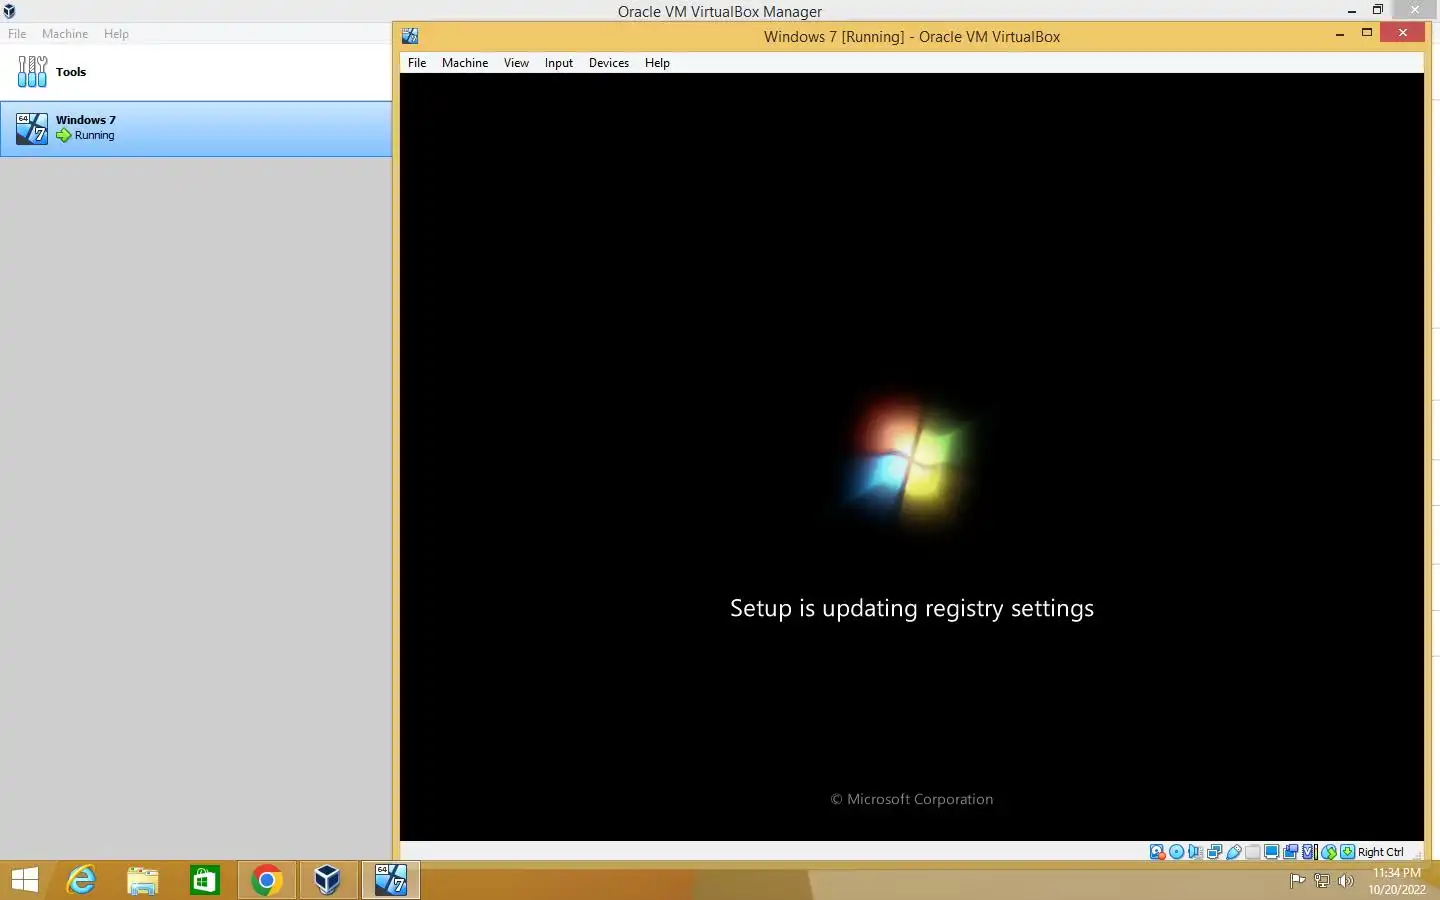Click the display settings status icon
1440x900 pixels.
(1271, 852)
